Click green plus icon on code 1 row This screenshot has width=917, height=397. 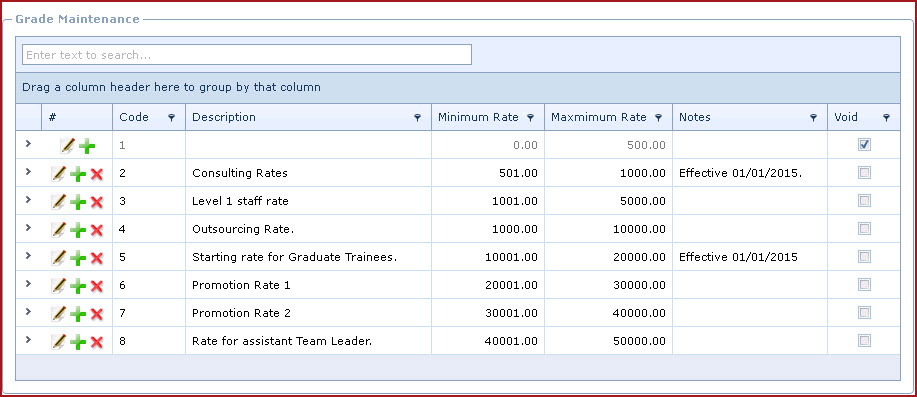tap(87, 146)
